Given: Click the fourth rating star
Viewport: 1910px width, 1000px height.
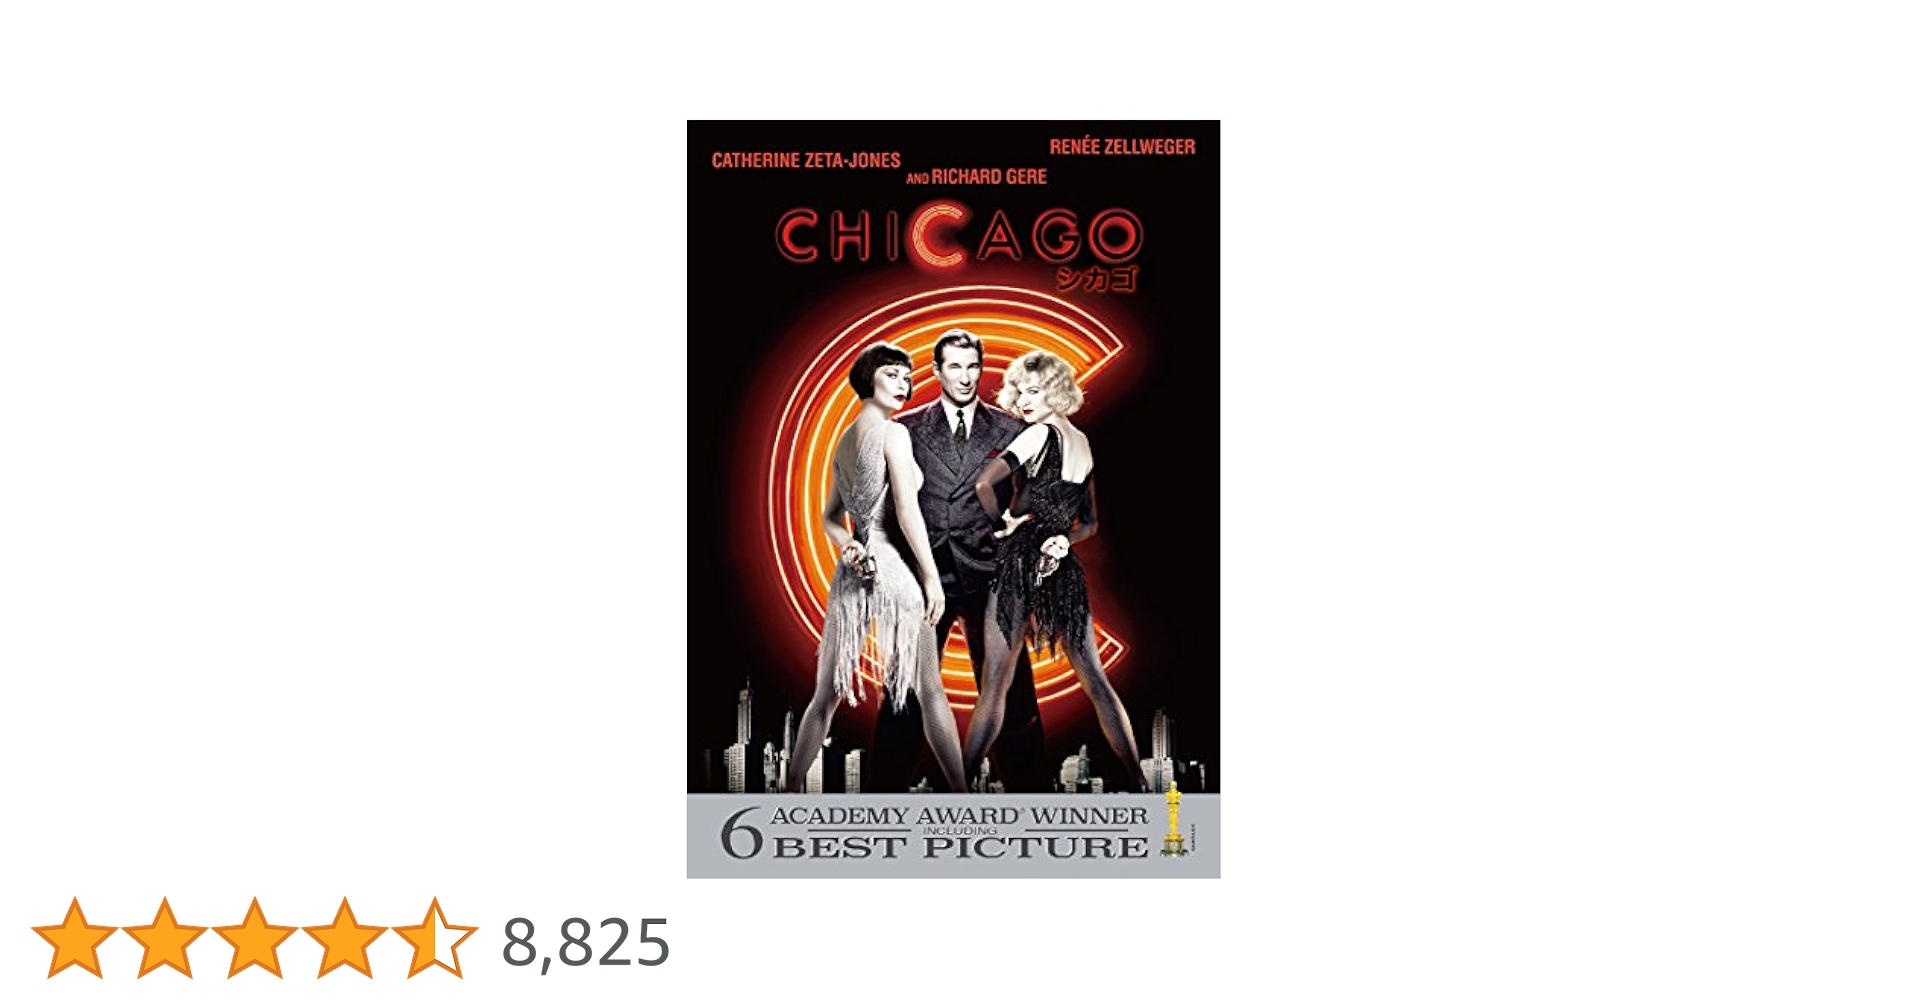Looking at the screenshot, I should tap(345, 938).
